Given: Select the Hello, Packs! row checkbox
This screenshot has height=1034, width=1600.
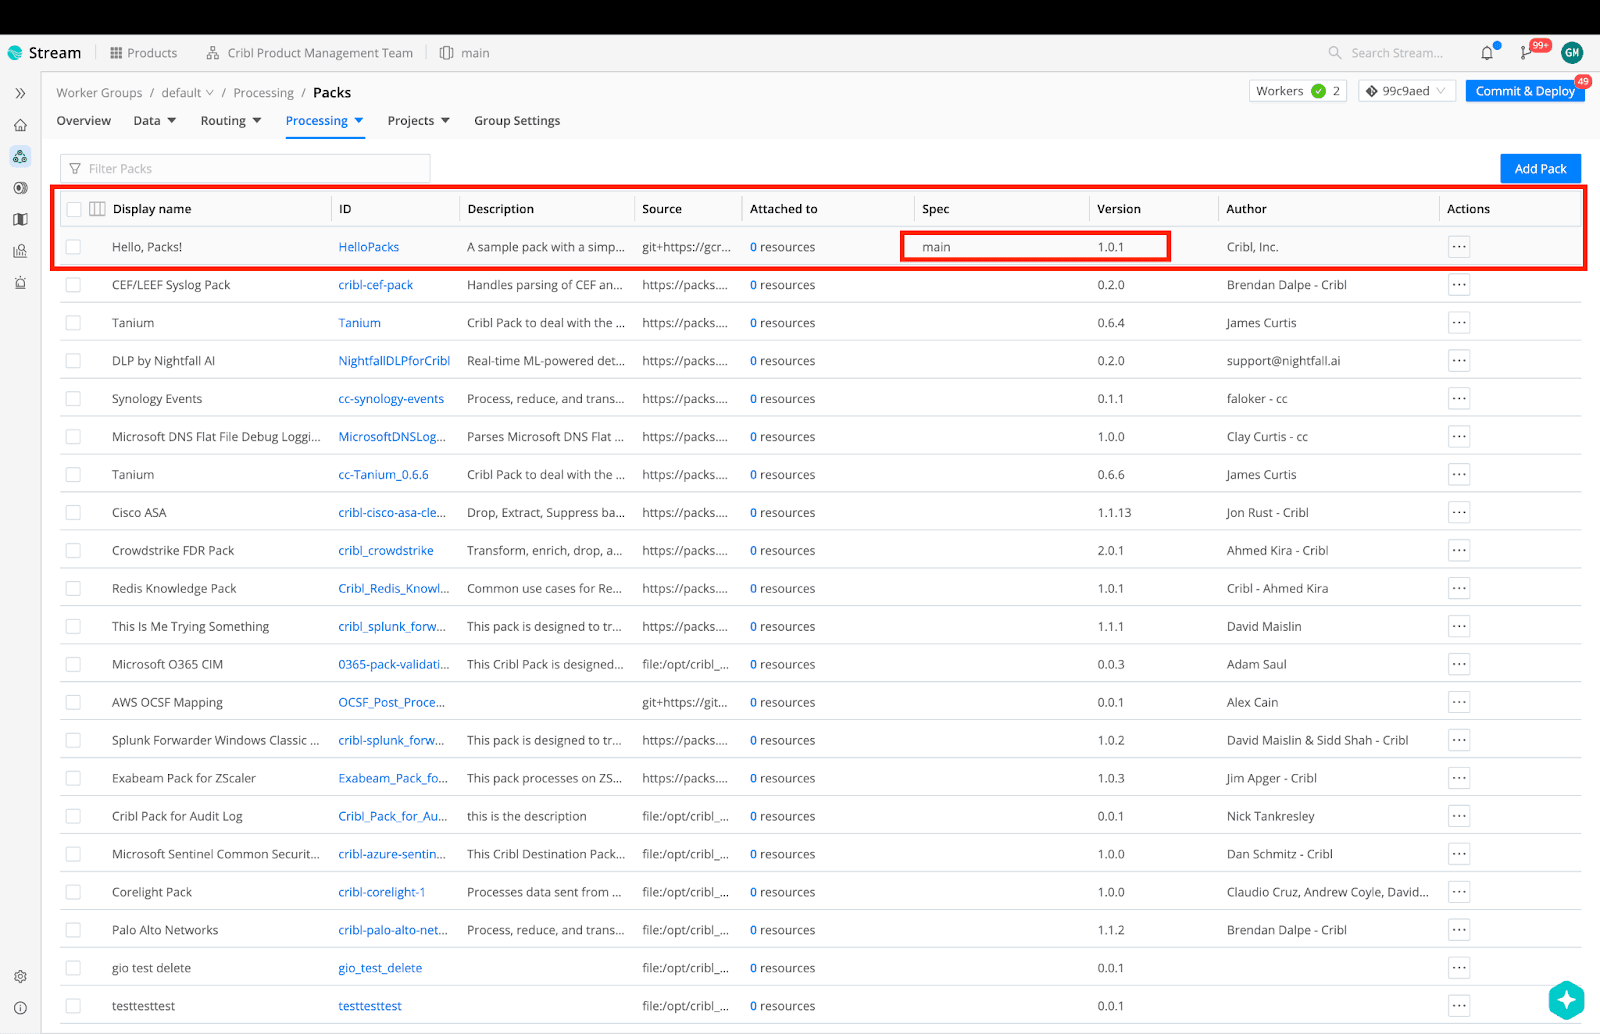Looking at the screenshot, I should [73, 247].
